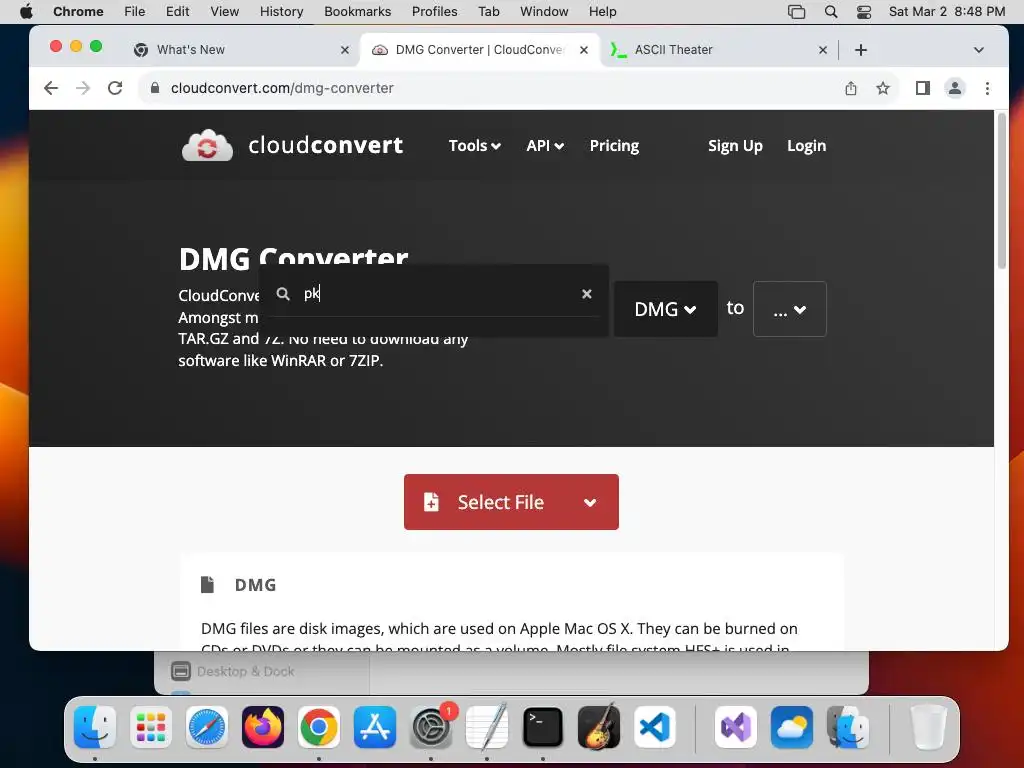Image resolution: width=1024 pixels, height=768 pixels.
Task: Share this page using the share icon
Action: pyautogui.click(x=850, y=88)
